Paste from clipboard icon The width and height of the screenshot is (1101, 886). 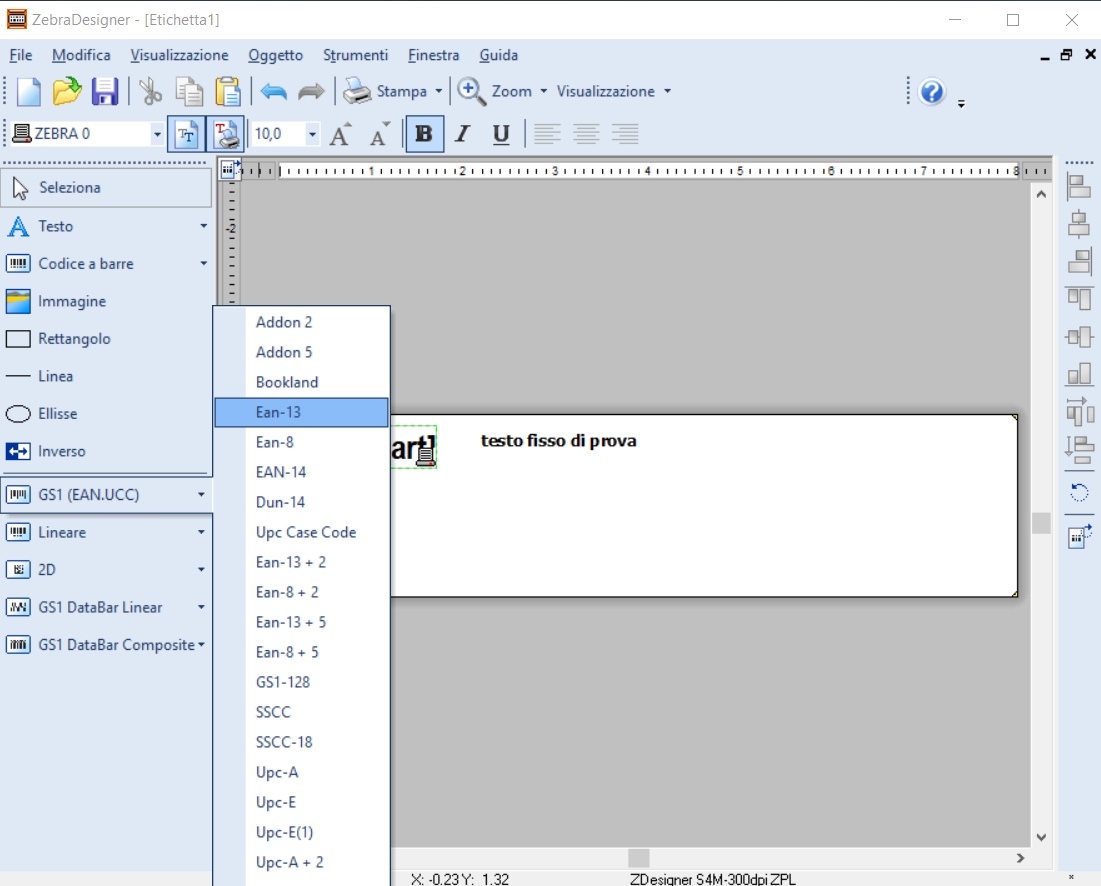pos(228,92)
